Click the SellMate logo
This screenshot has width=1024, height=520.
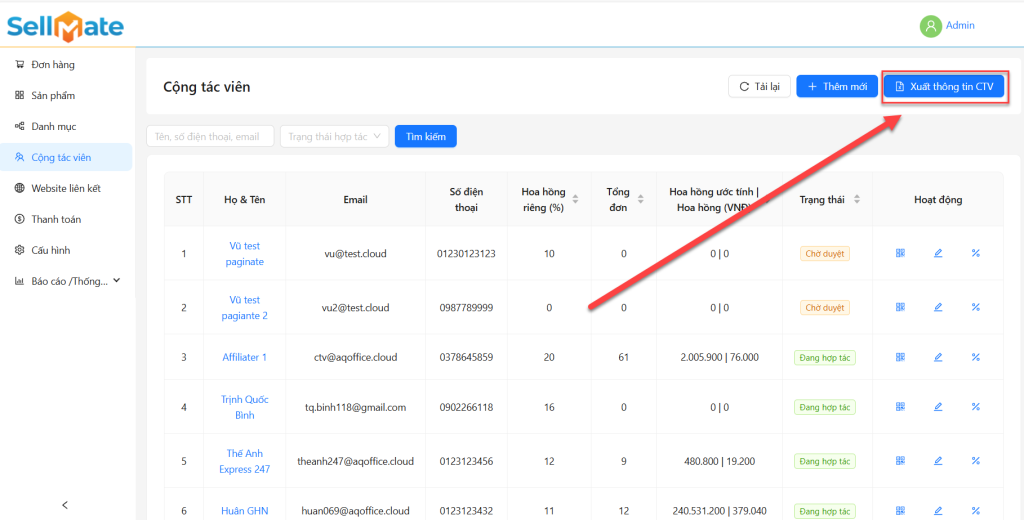[x=66, y=26]
